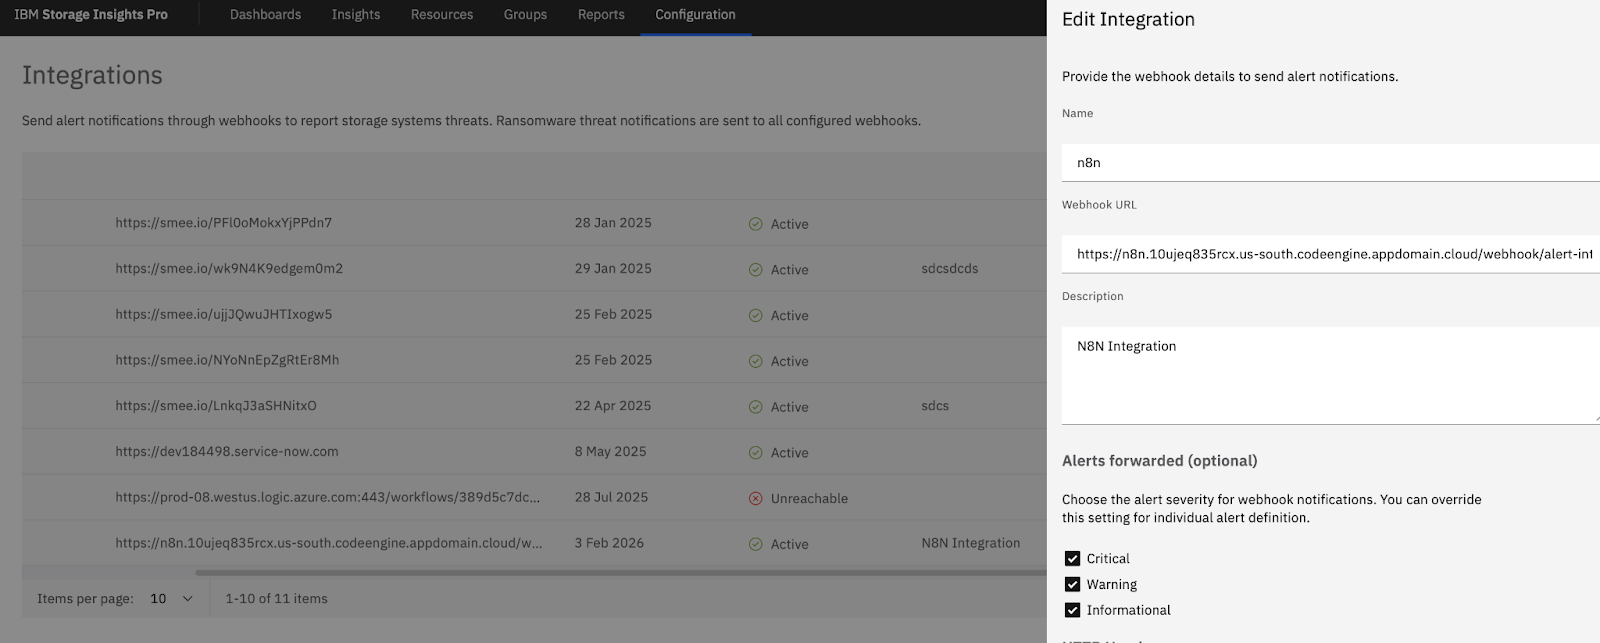The height and width of the screenshot is (643, 1600).
Task: Select the https://smee.io/ujjJQwuJHTIxogw5 URL
Action: tap(223, 314)
